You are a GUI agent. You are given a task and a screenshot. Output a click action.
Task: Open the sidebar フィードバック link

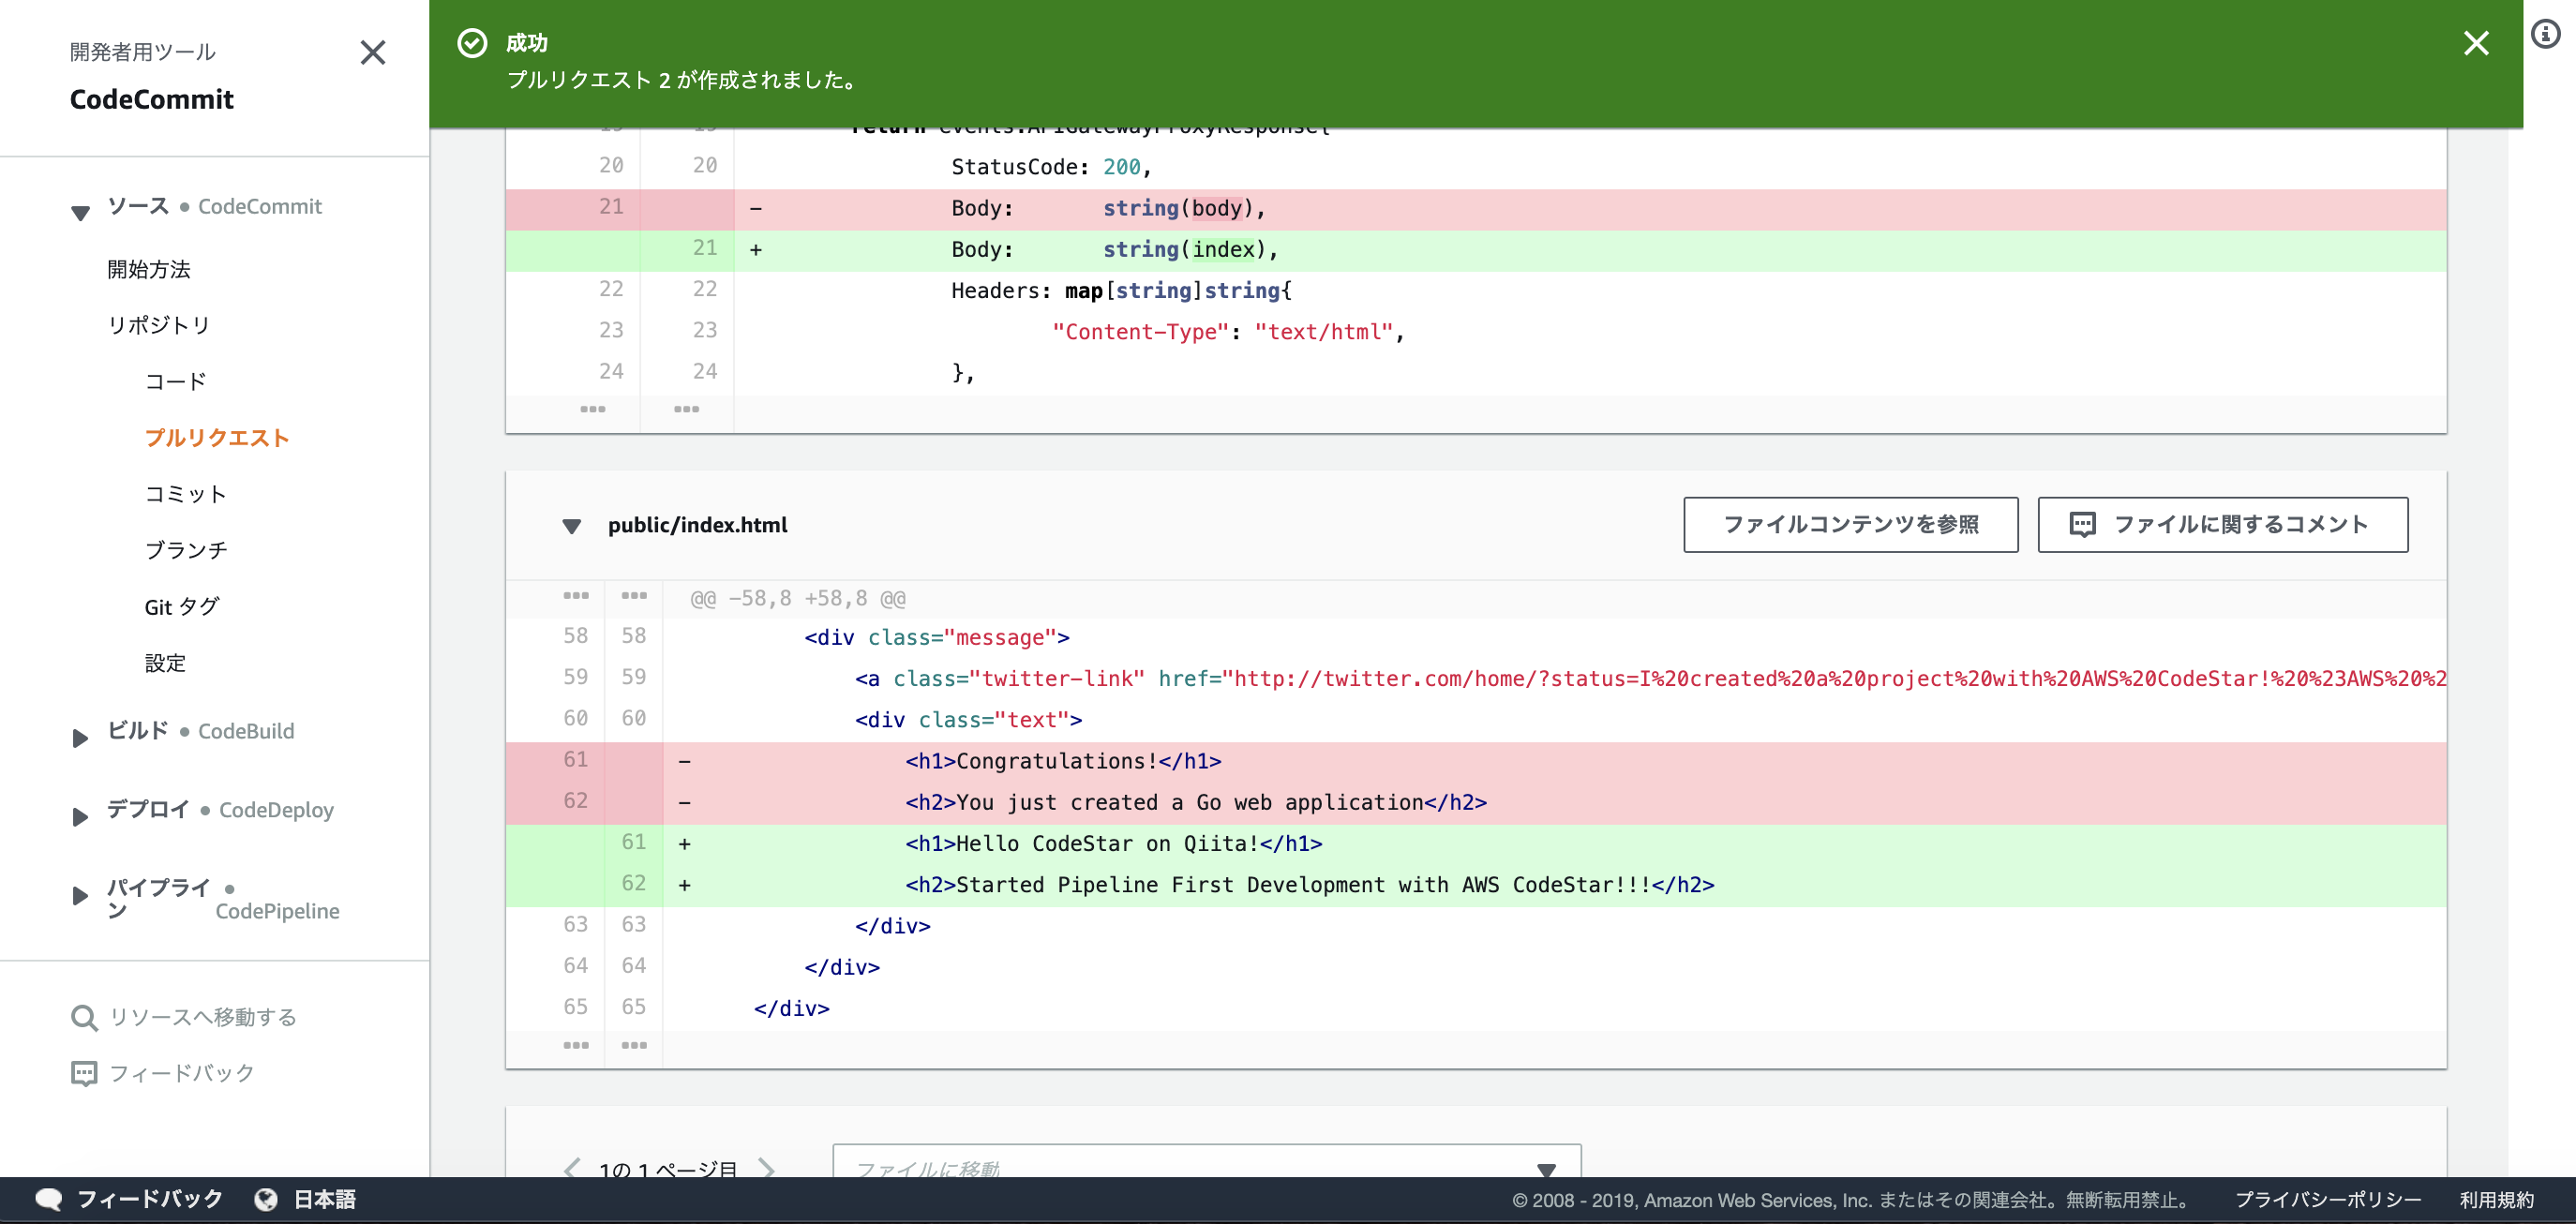[181, 1073]
